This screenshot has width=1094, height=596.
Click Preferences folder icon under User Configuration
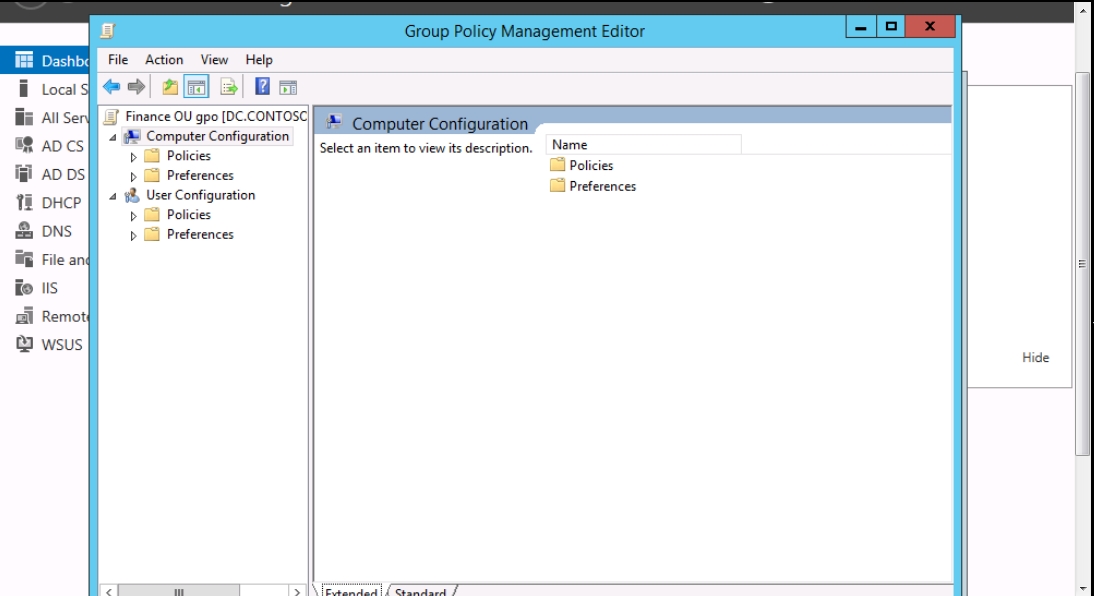pyautogui.click(x=152, y=234)
